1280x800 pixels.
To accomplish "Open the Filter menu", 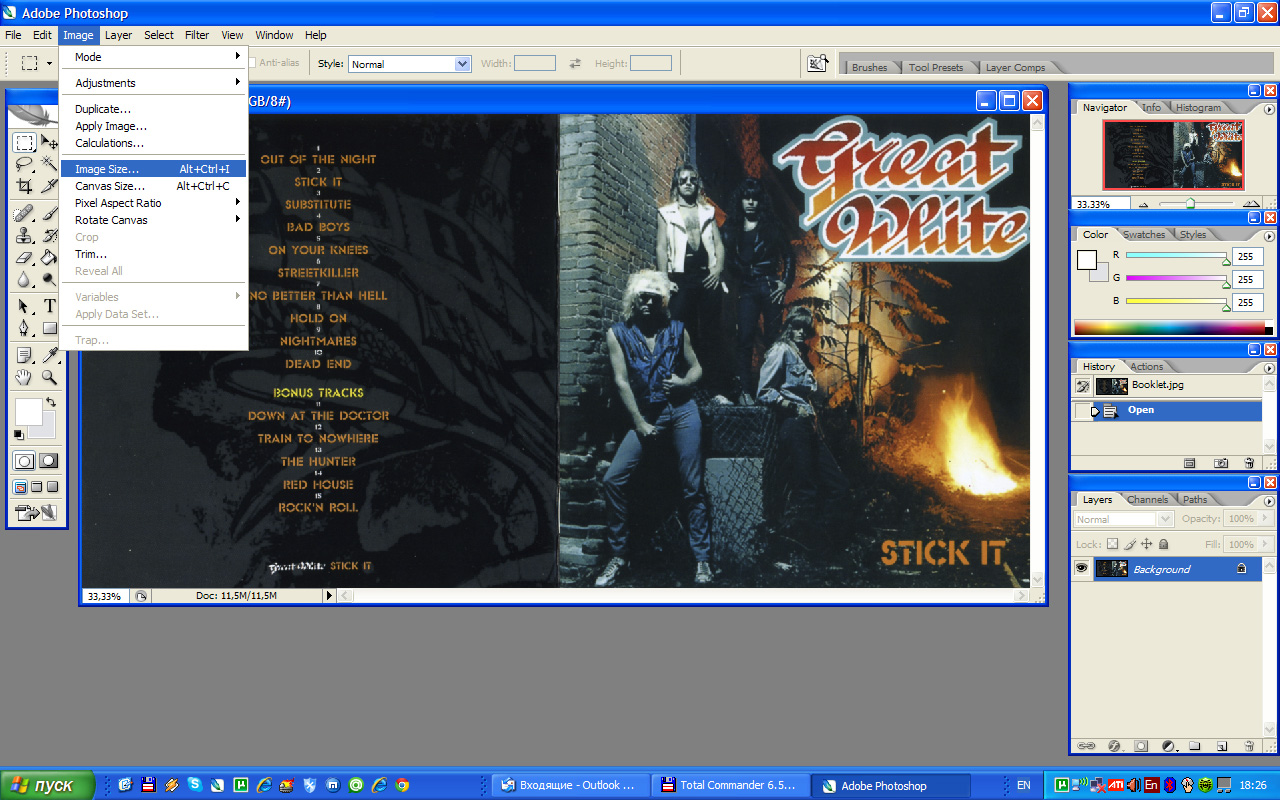I will click(197, 35).
